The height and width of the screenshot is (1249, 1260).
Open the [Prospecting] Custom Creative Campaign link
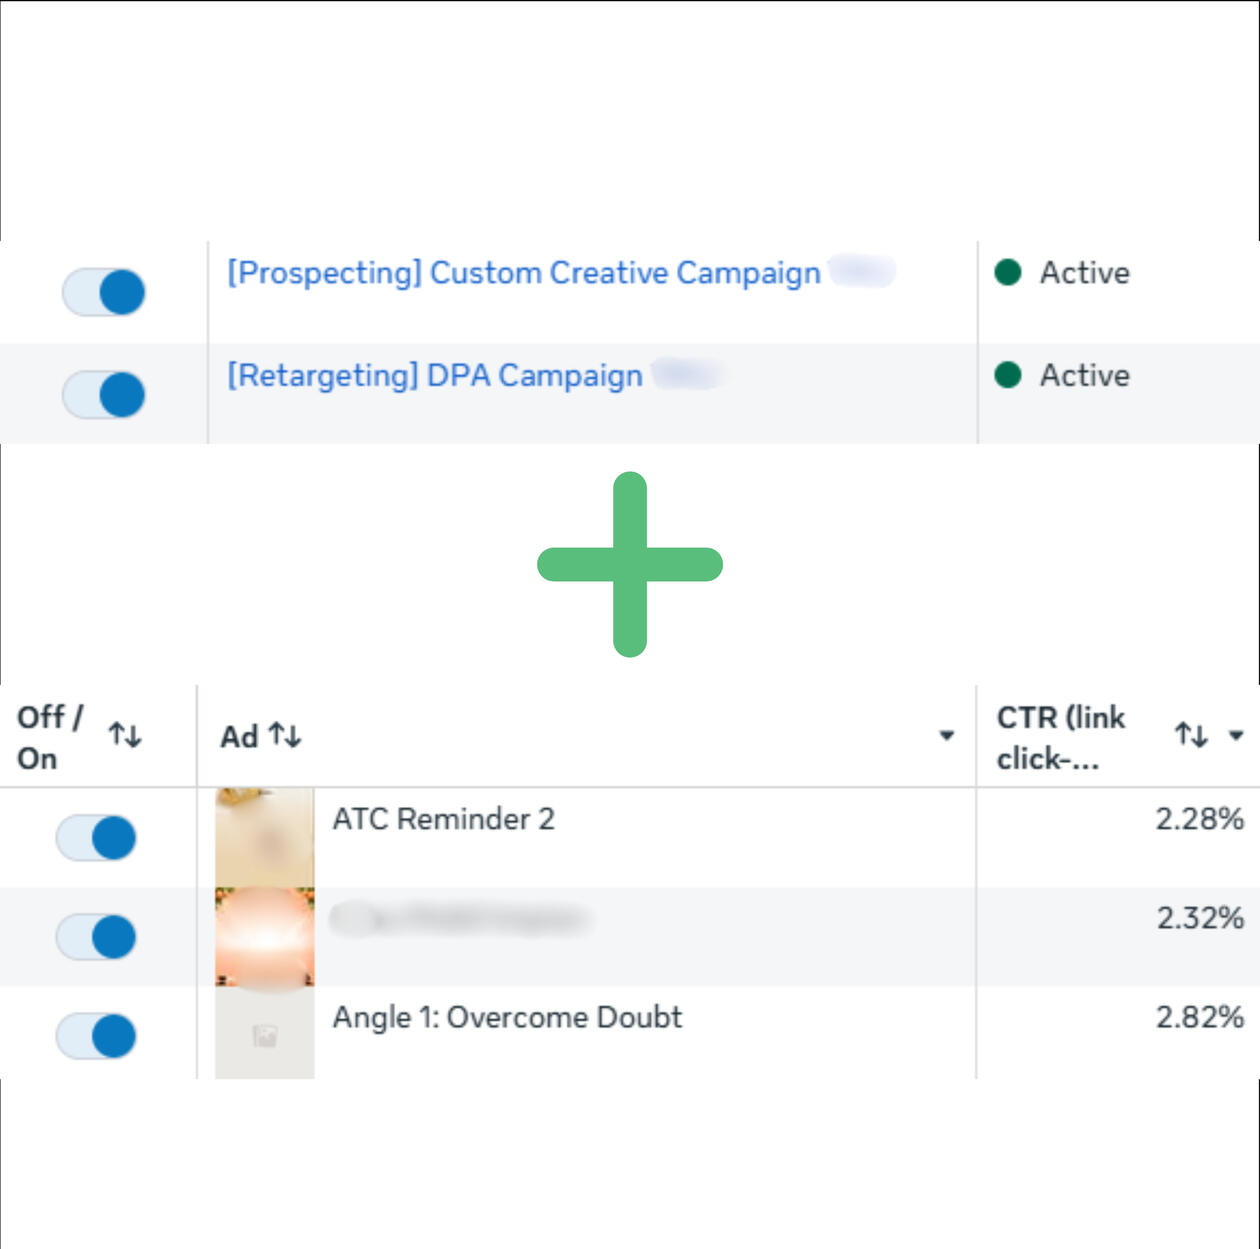(x=523, y=273)
